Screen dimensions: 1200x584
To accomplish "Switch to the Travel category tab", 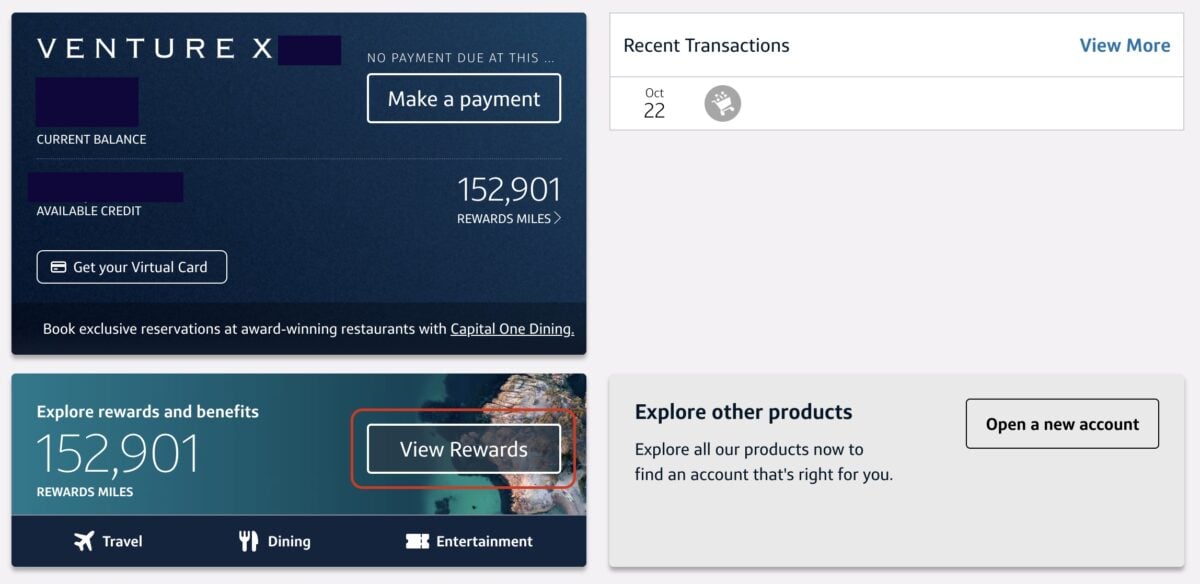I will pos(108,540).
